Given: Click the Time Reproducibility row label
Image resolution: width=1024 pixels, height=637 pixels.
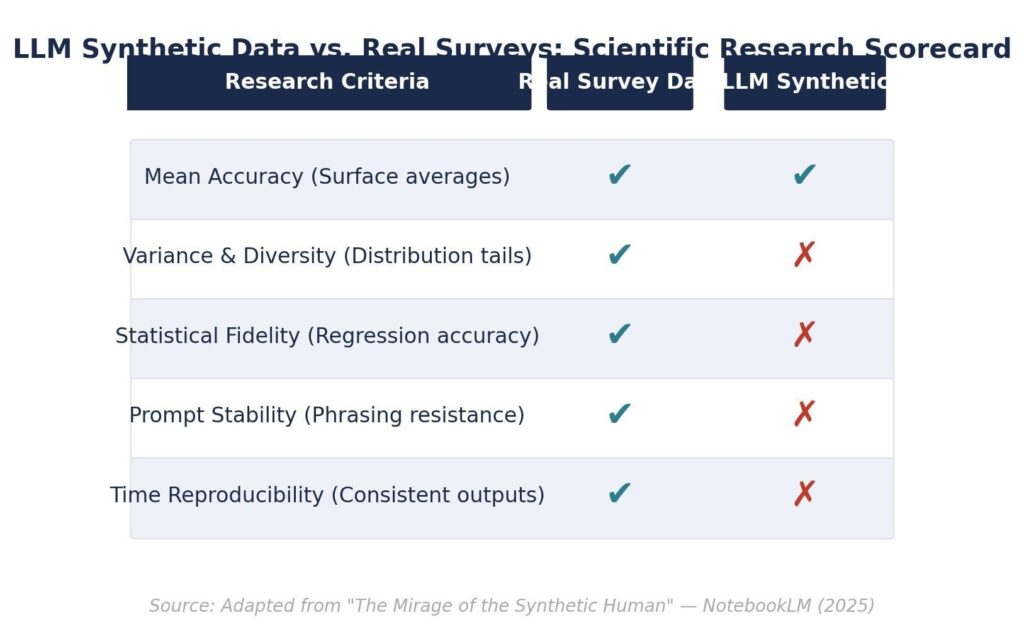Looking at the screenshot, I should click(x=327, y=495).
